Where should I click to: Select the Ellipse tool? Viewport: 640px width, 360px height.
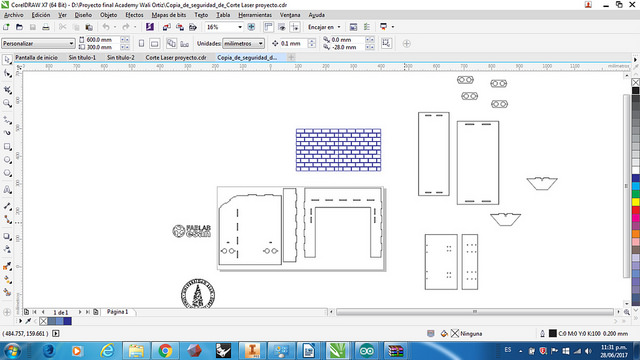coord(7,160)
